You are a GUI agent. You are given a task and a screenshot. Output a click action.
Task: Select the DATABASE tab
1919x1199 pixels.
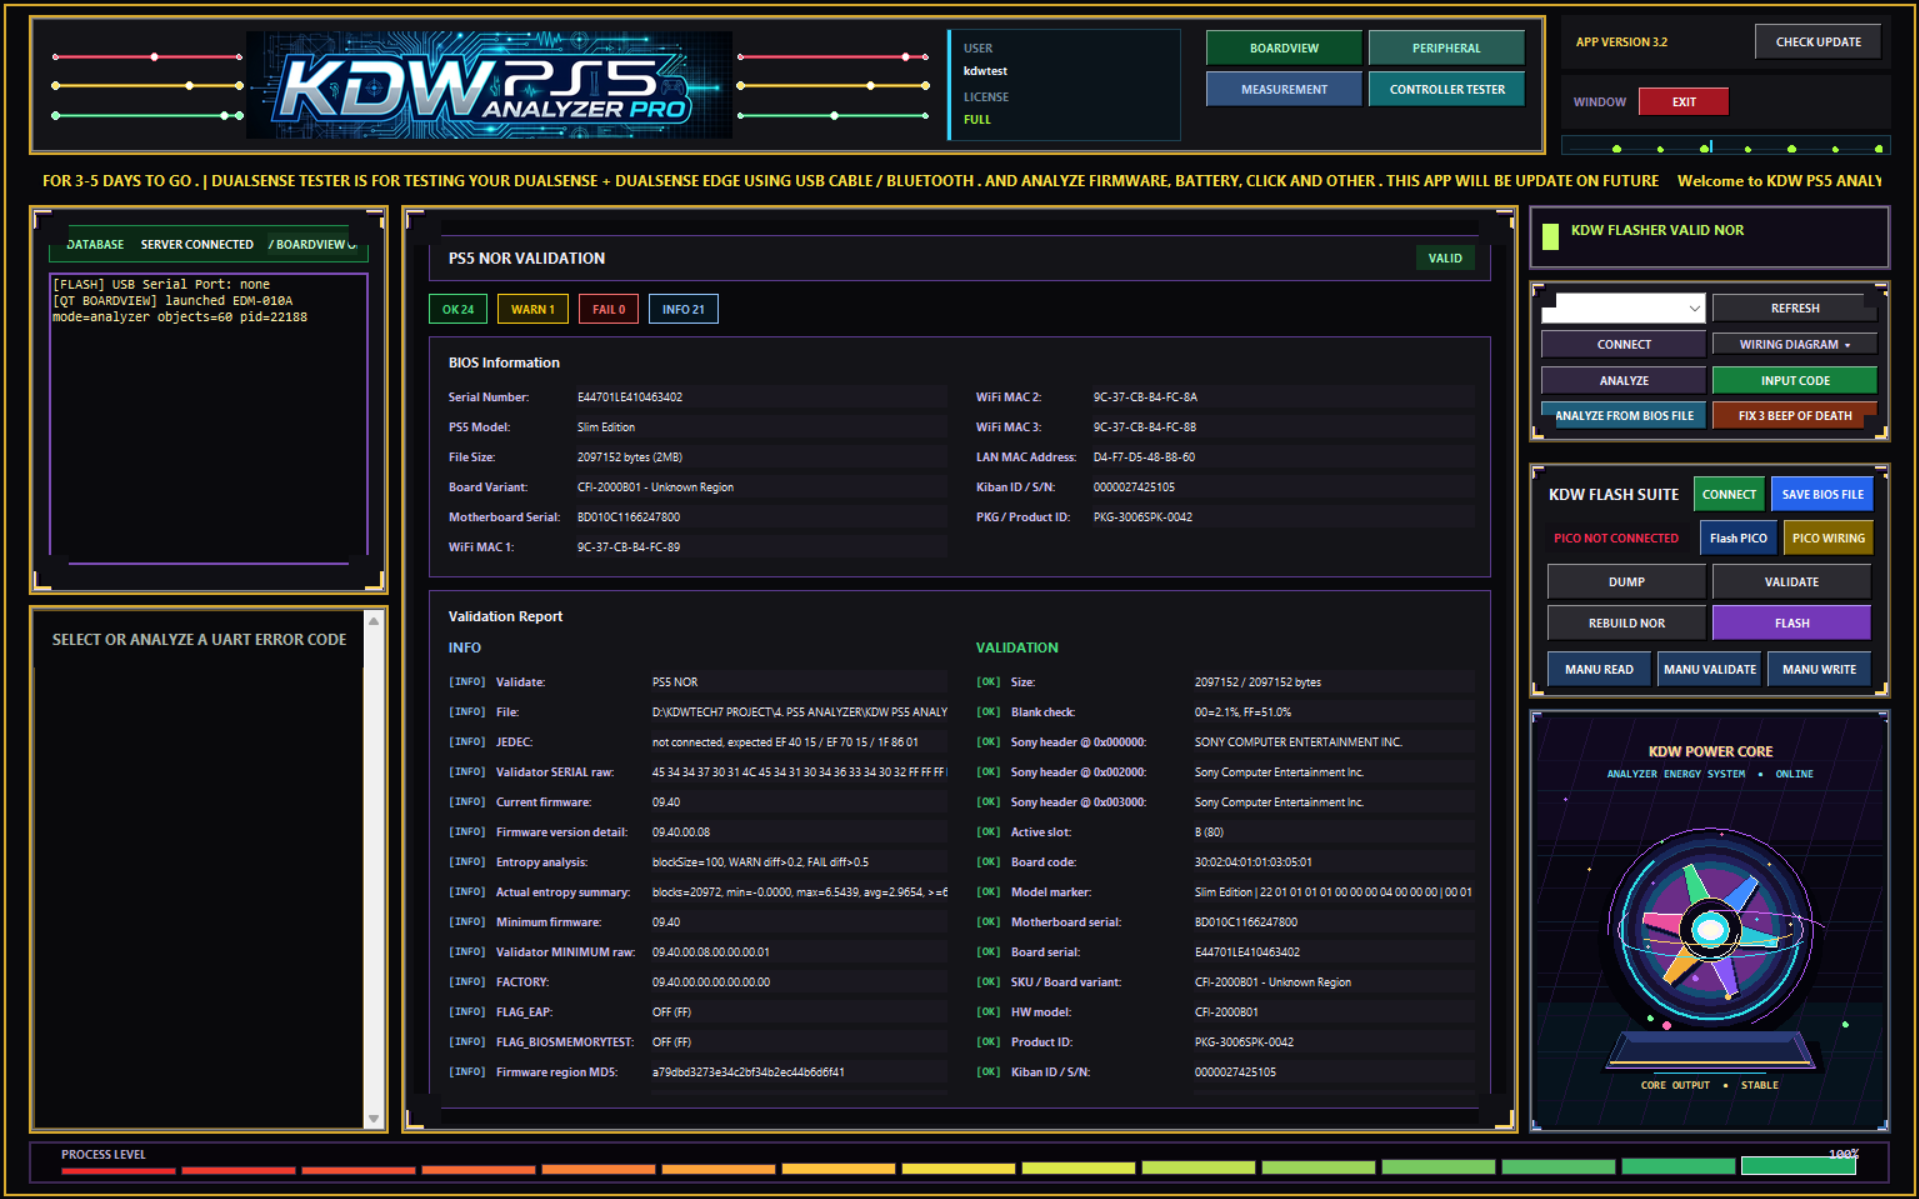[95, 244]
